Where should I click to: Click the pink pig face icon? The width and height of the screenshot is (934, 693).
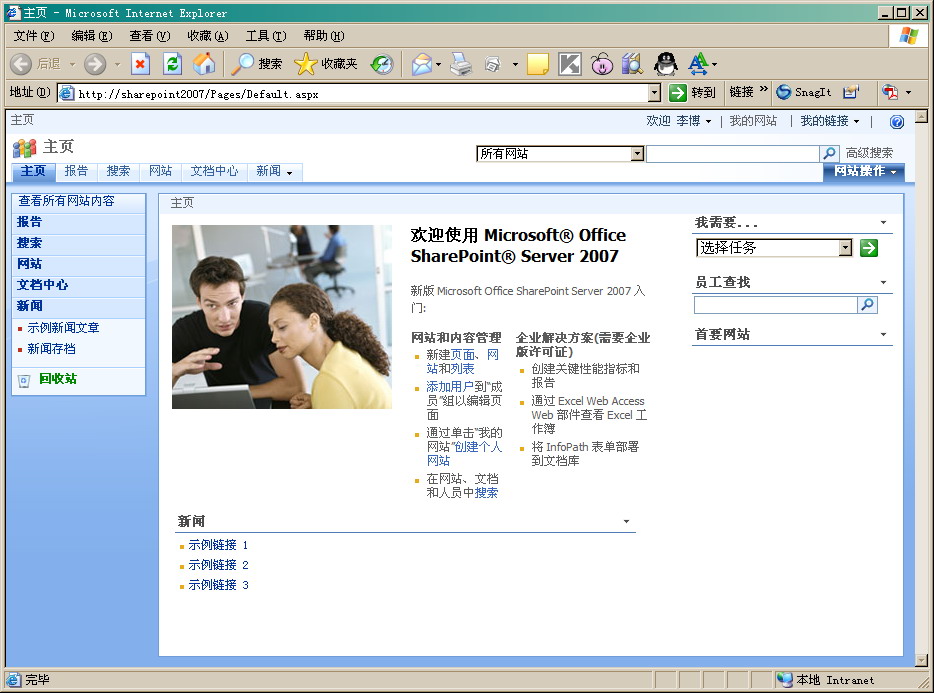[x=602, y=64]
